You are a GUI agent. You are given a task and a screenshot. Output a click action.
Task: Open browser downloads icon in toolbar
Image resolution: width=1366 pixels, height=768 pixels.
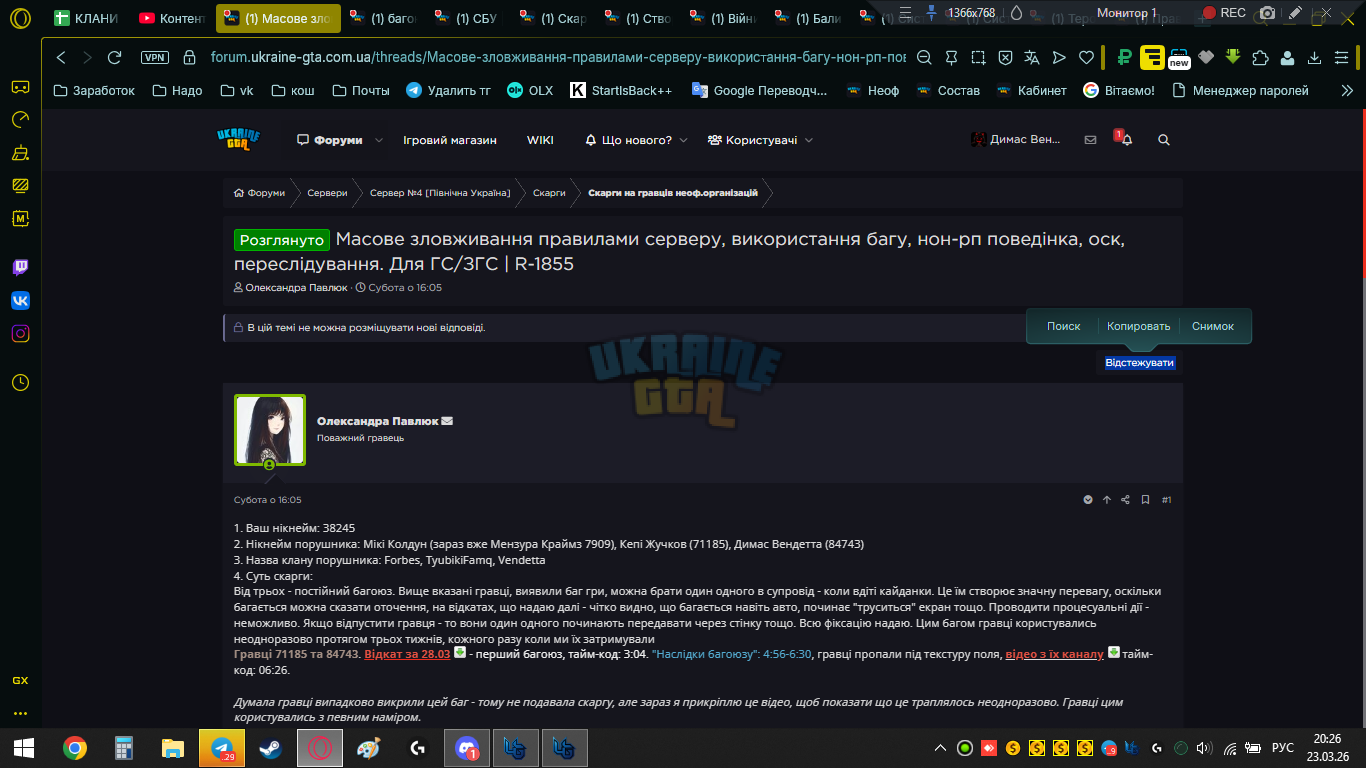(x=1314, y=57)
